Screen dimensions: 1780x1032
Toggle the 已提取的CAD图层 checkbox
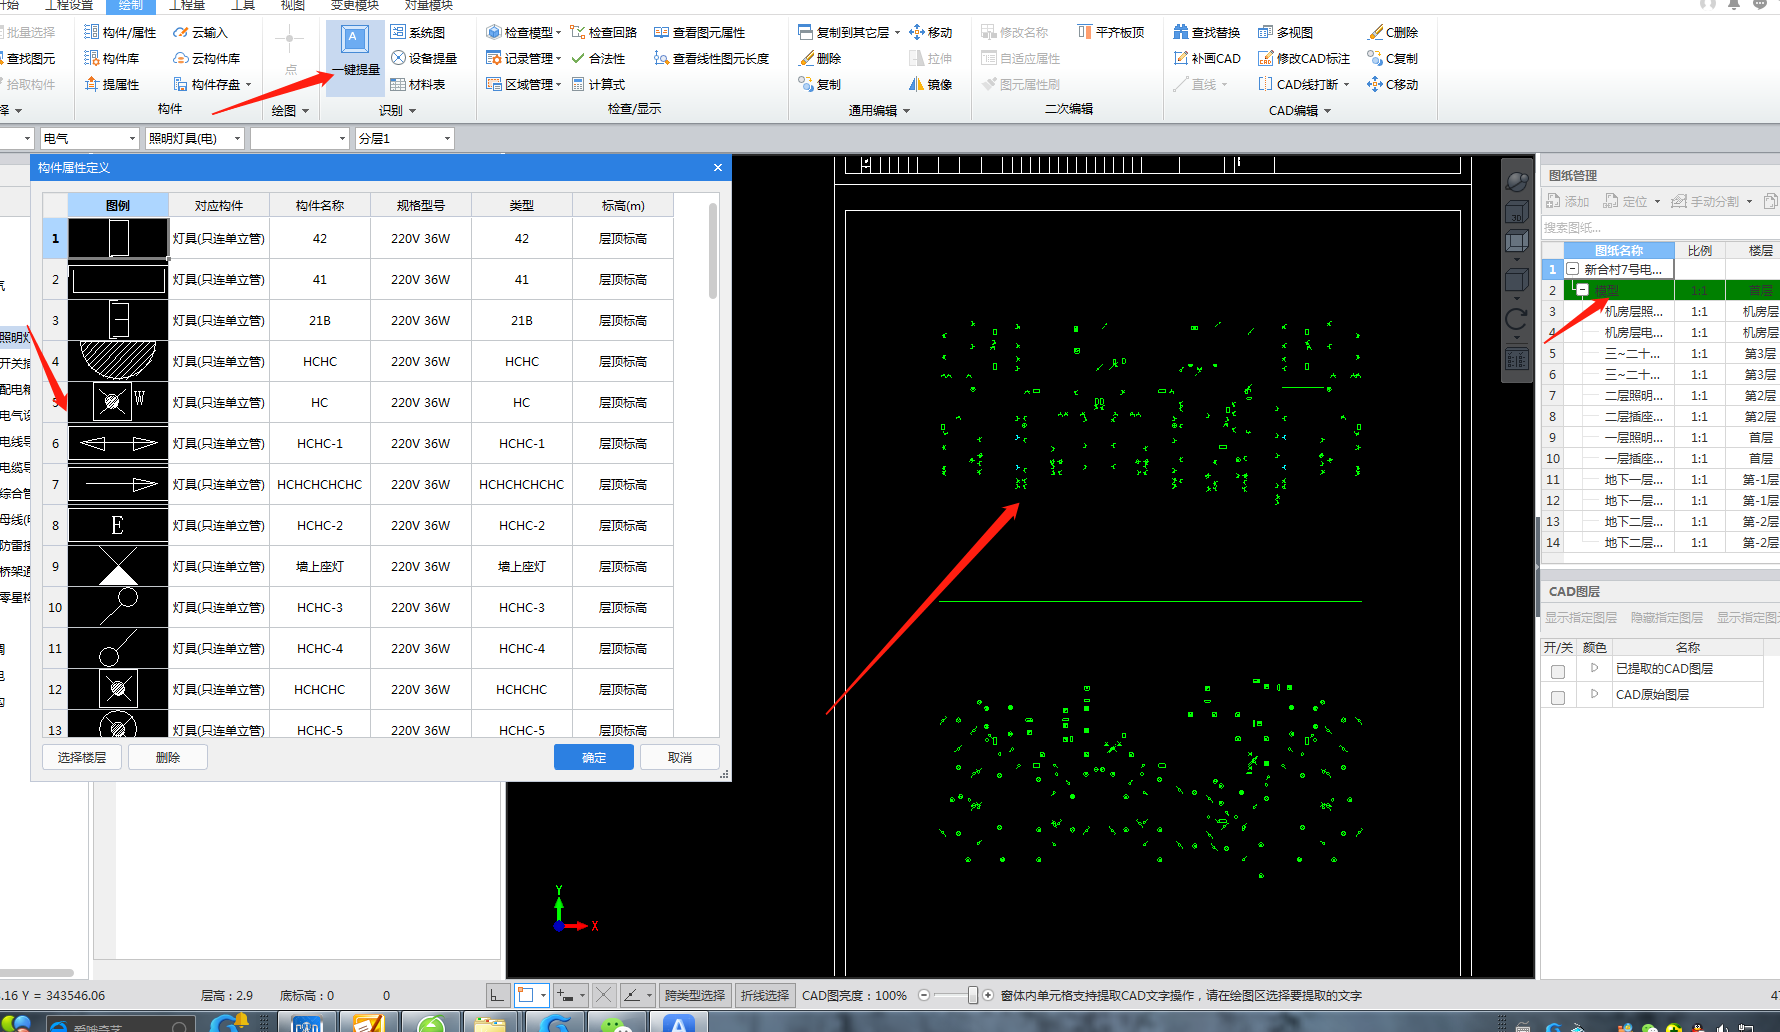tap(1558, 672)
